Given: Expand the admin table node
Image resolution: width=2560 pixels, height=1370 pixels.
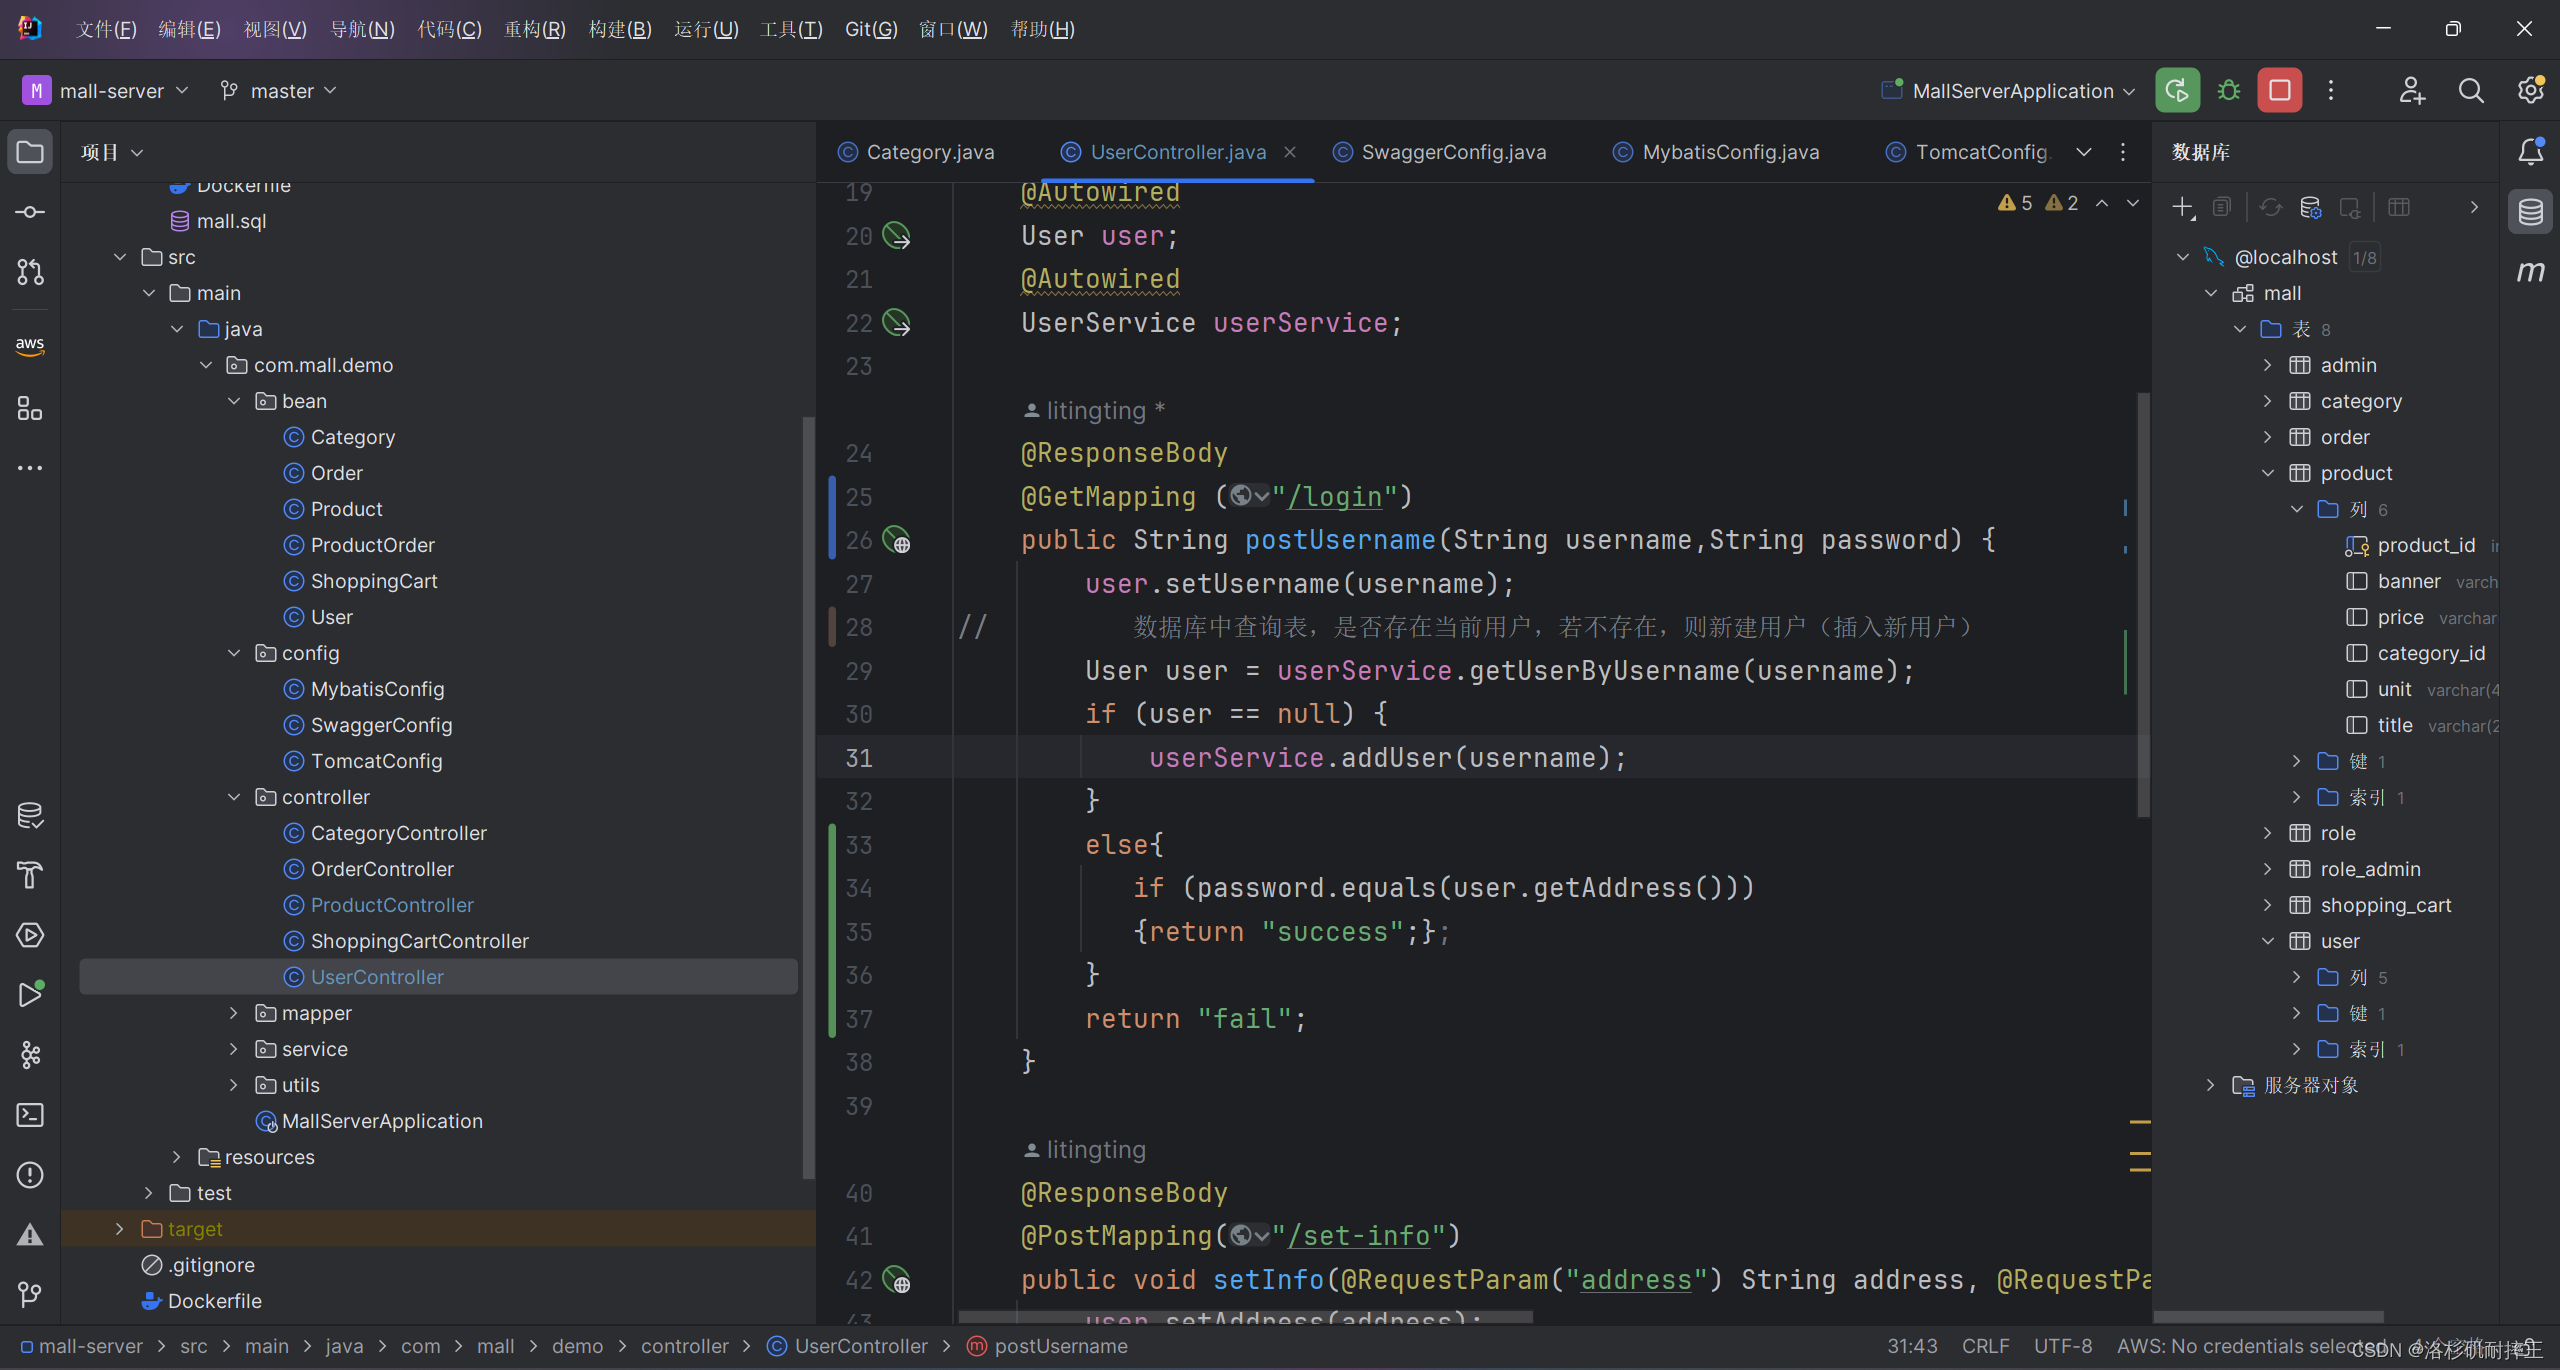Looking at the screenshot, I should (2268, 365).
